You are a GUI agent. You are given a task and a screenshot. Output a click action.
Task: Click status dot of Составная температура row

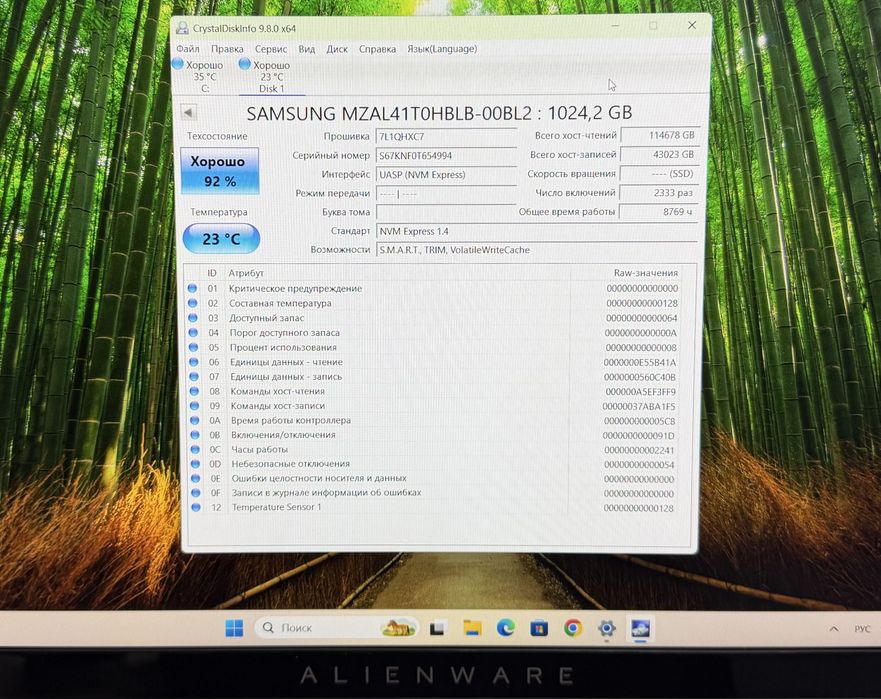coord(193,303)
